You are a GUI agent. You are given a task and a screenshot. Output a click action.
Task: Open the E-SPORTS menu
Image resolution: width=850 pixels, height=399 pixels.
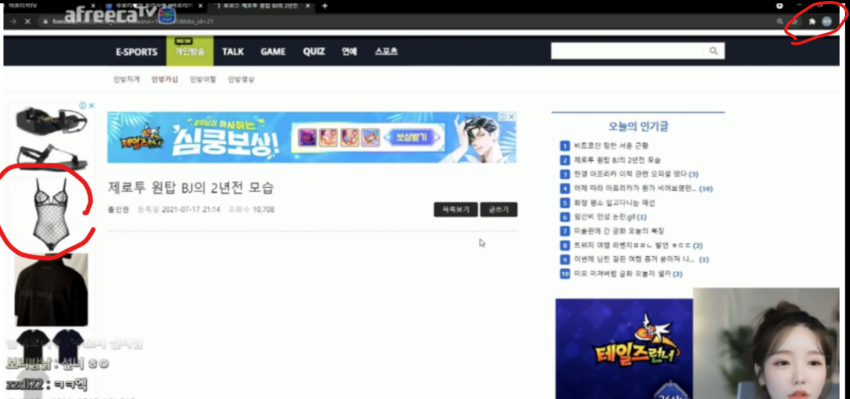[x=137, y=52]
